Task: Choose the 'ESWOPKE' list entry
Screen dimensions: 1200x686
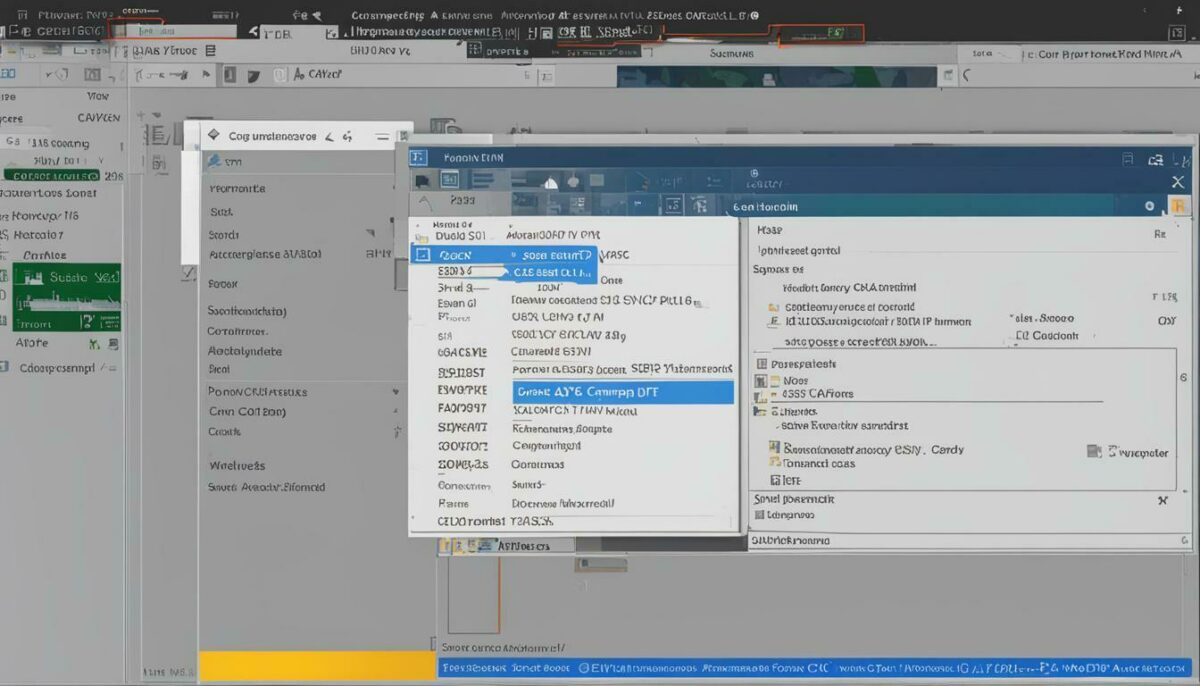Action: [x=462, y=390]
